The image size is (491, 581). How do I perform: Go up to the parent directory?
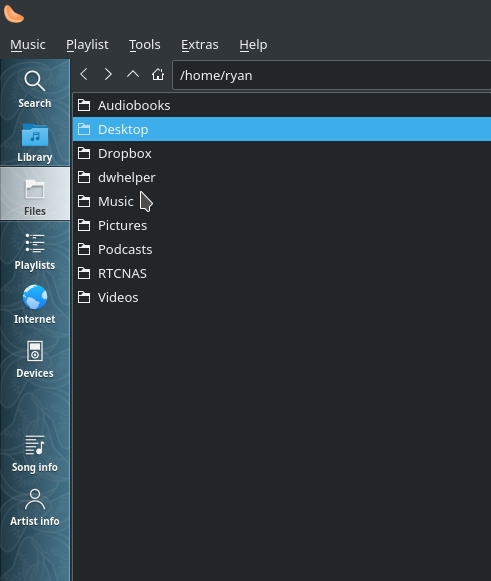[x=133, y=74]
